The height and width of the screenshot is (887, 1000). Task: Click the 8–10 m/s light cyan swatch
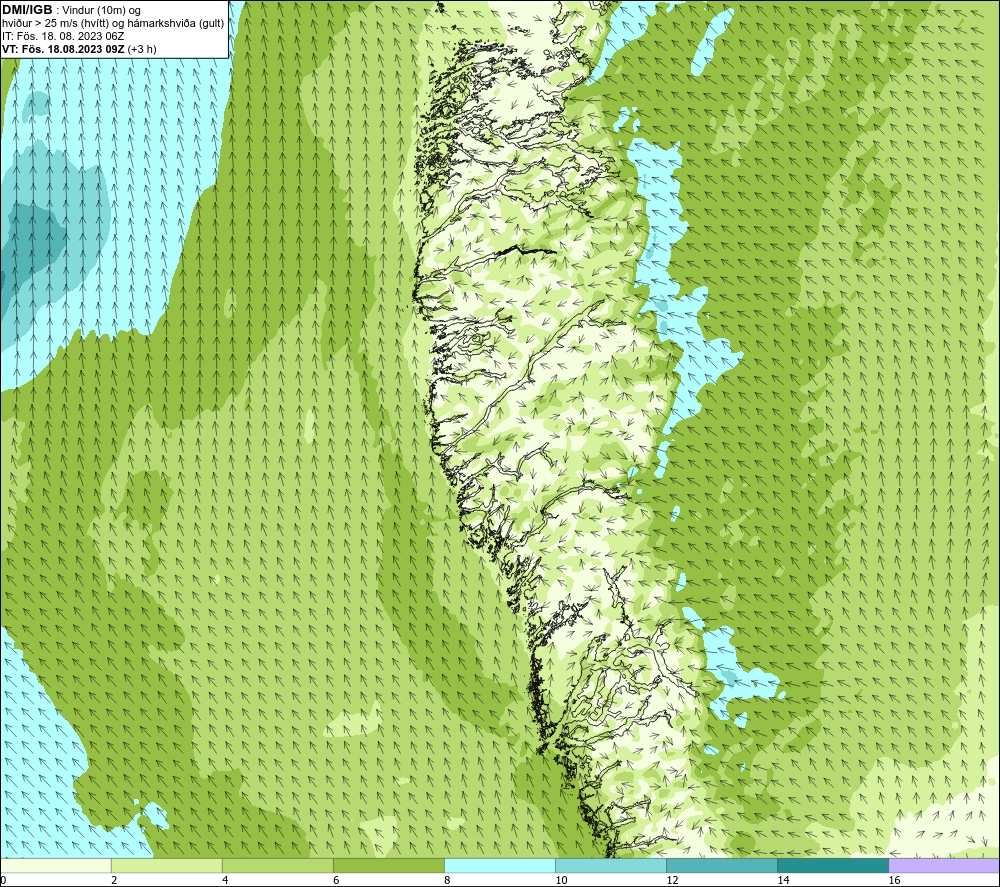500,865
